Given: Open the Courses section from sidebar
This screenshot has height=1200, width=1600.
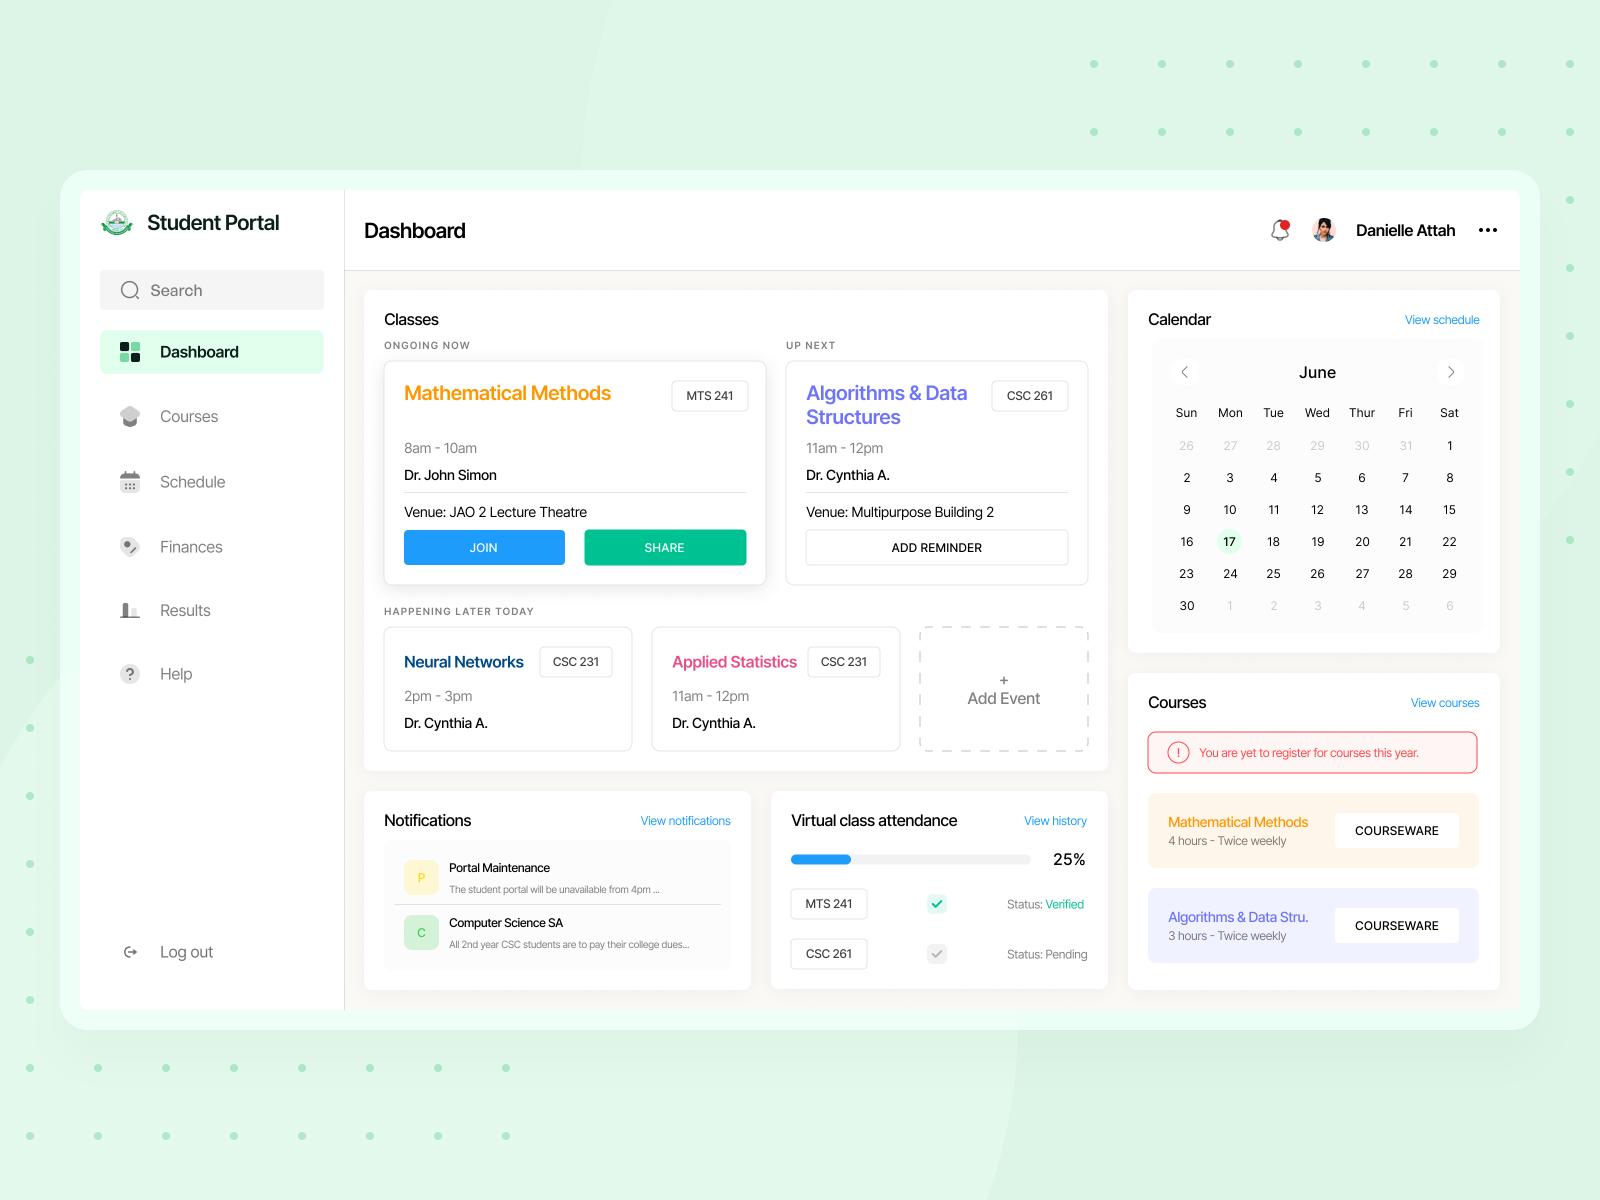Looking at the screenshot, I should click(188, 416).
